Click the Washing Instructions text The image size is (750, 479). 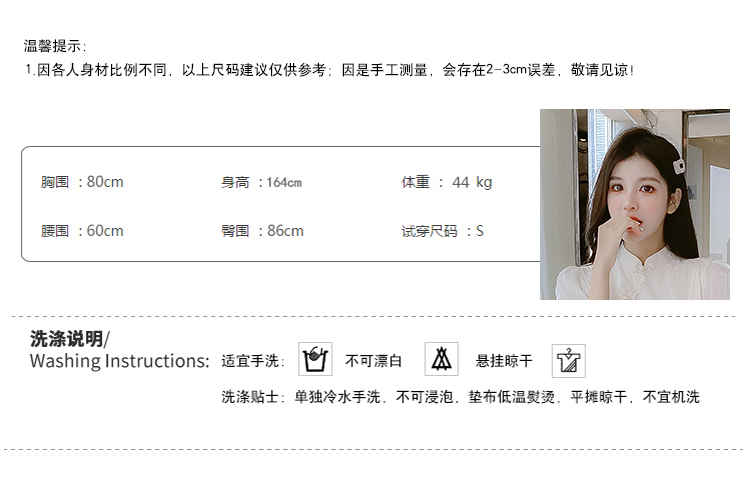[120, 361]
